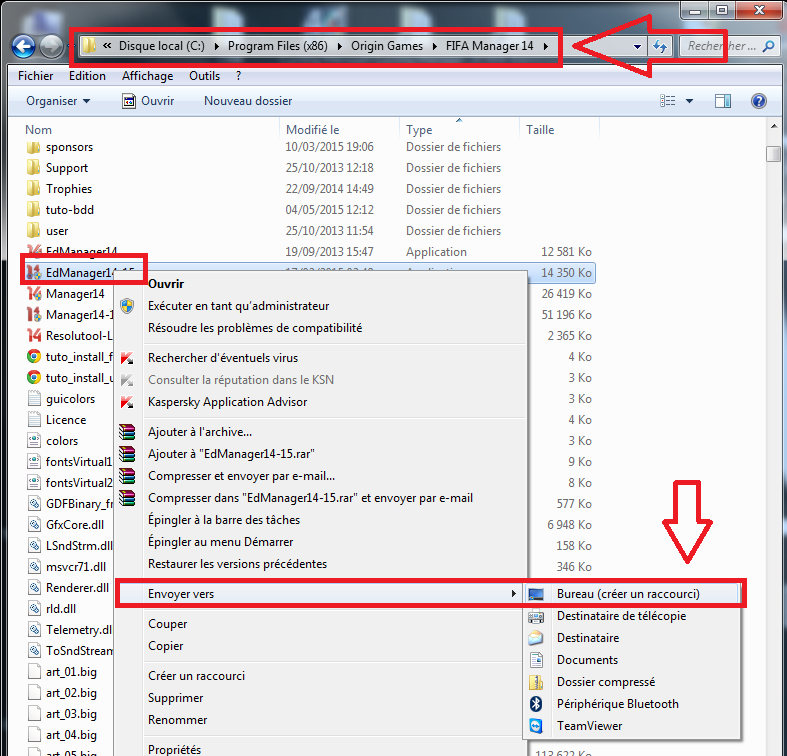
Task: Expand the arrow after Origin Games breadcrumb
Action: point(435,46)
